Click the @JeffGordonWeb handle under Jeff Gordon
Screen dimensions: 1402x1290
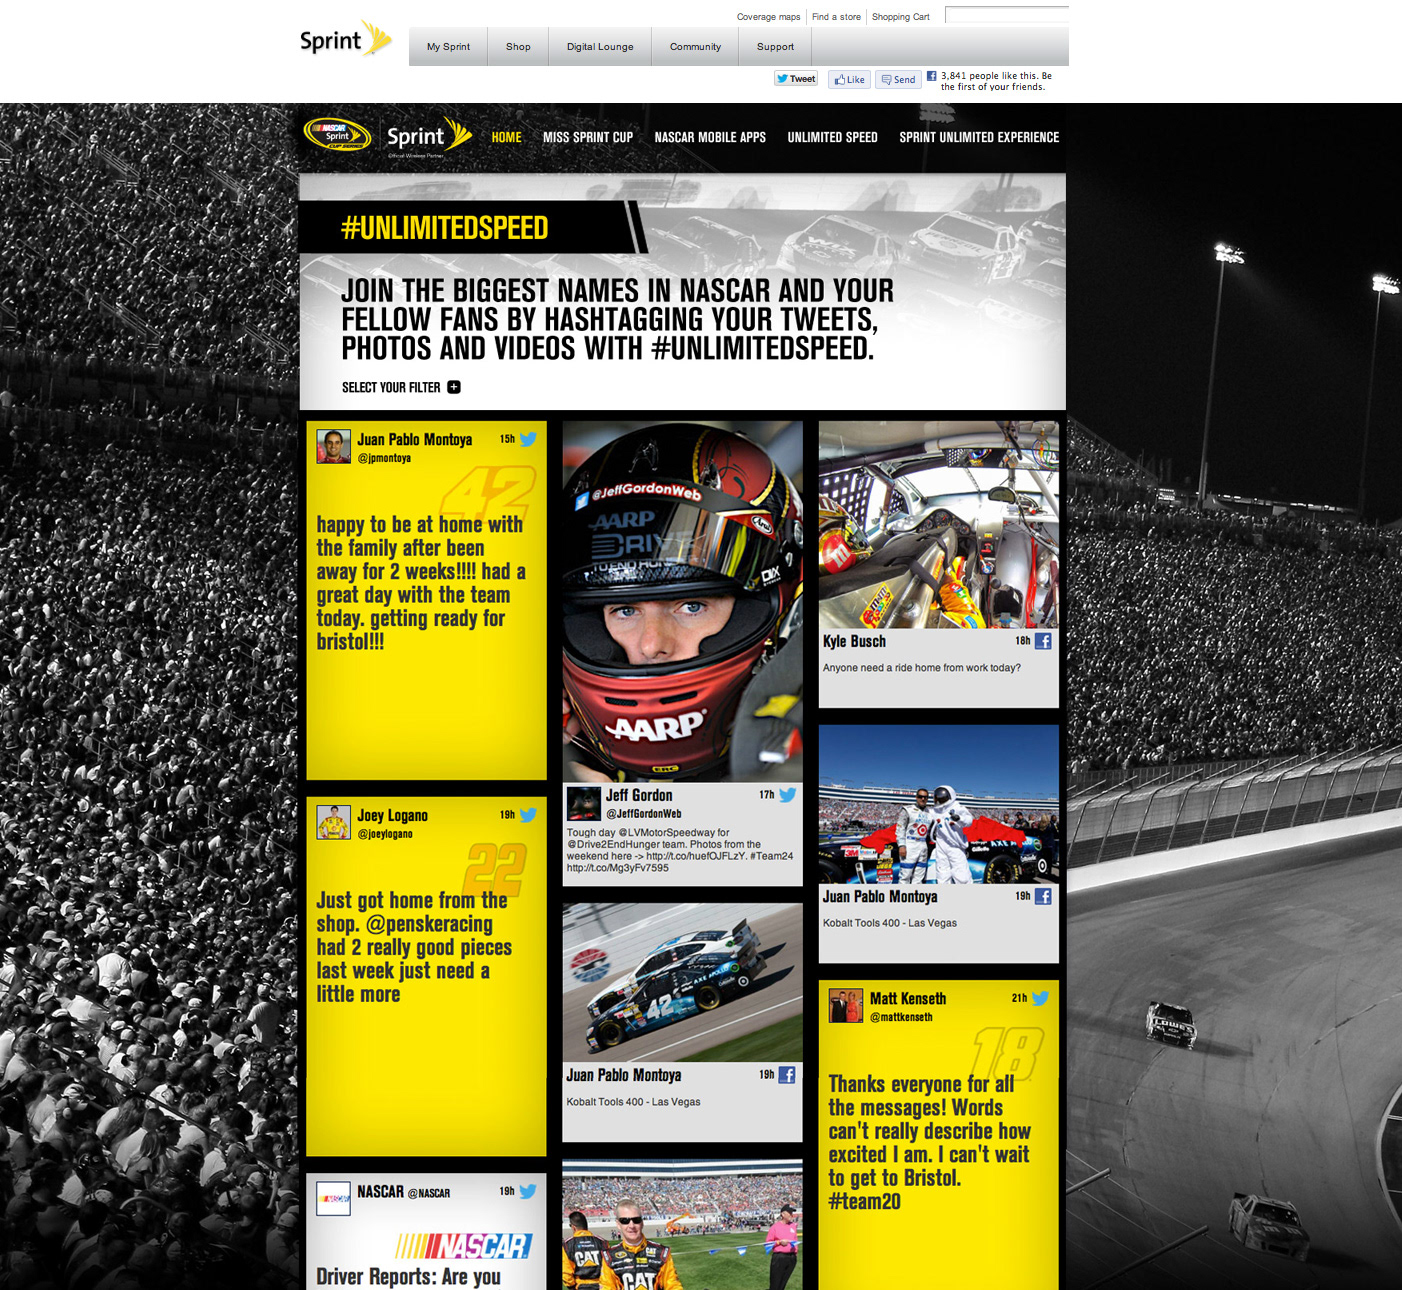(x=644, y=814)
